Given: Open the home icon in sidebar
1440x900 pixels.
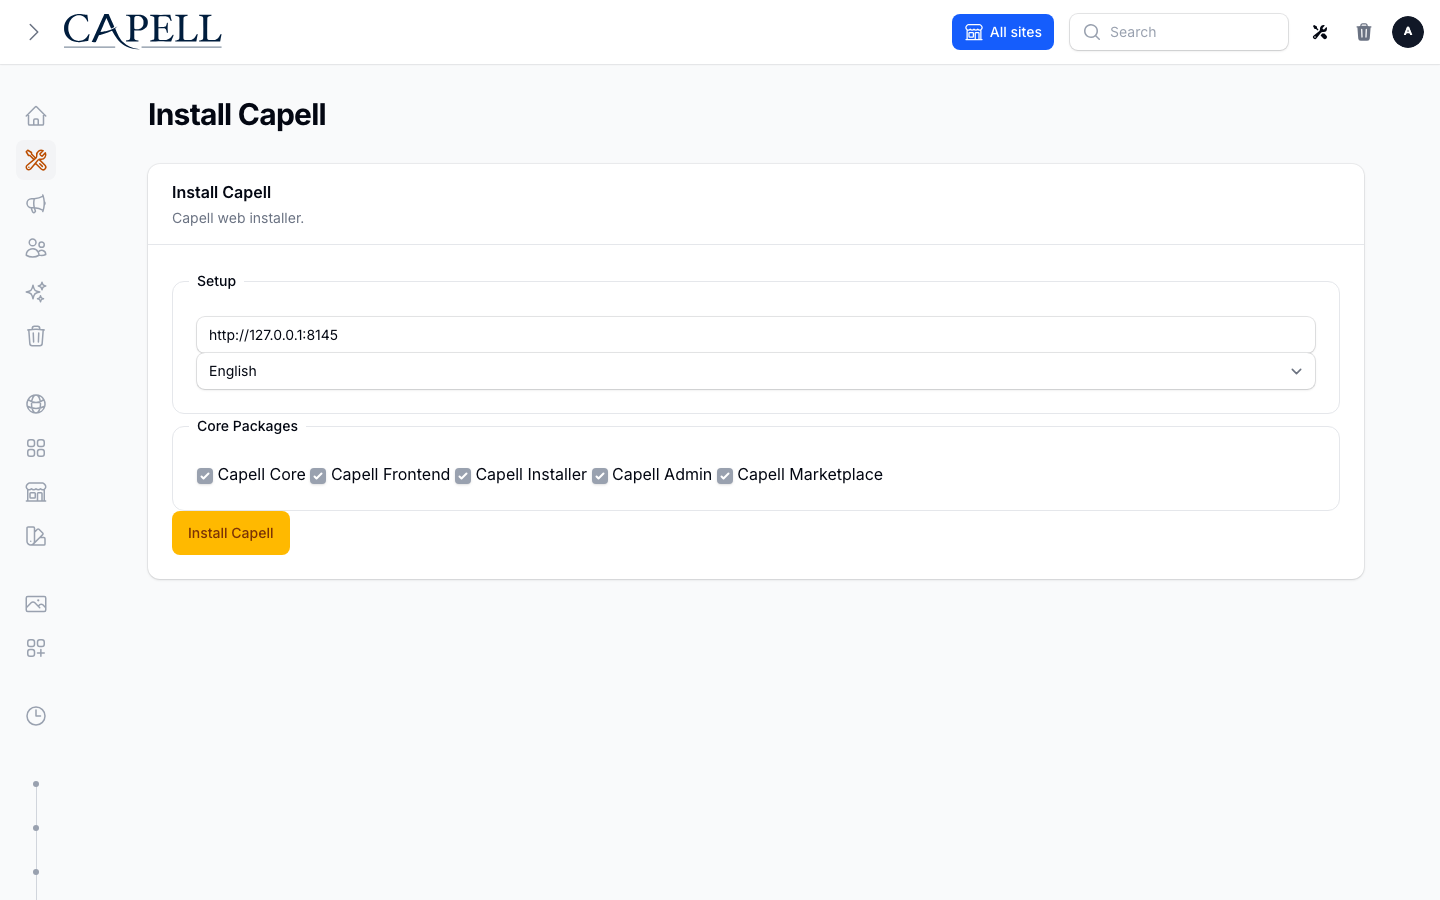Looking at the screenshot, I should coord(36,116).
